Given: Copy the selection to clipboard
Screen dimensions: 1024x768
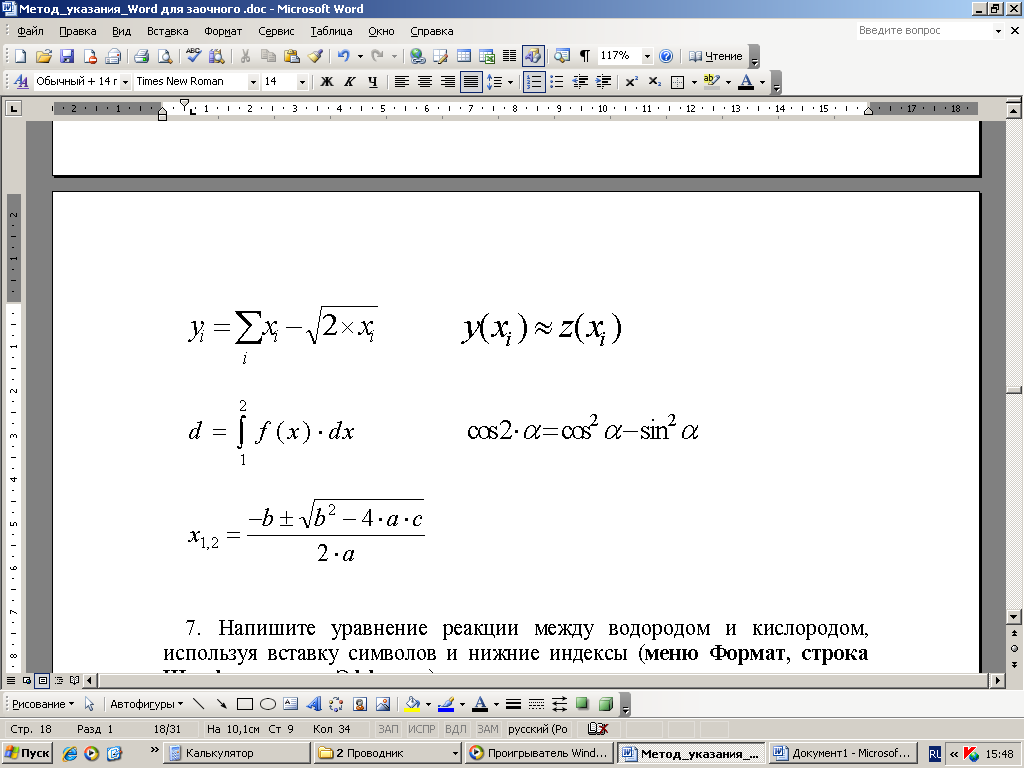Looking at the screenshot, I should [x=268, y=56].
